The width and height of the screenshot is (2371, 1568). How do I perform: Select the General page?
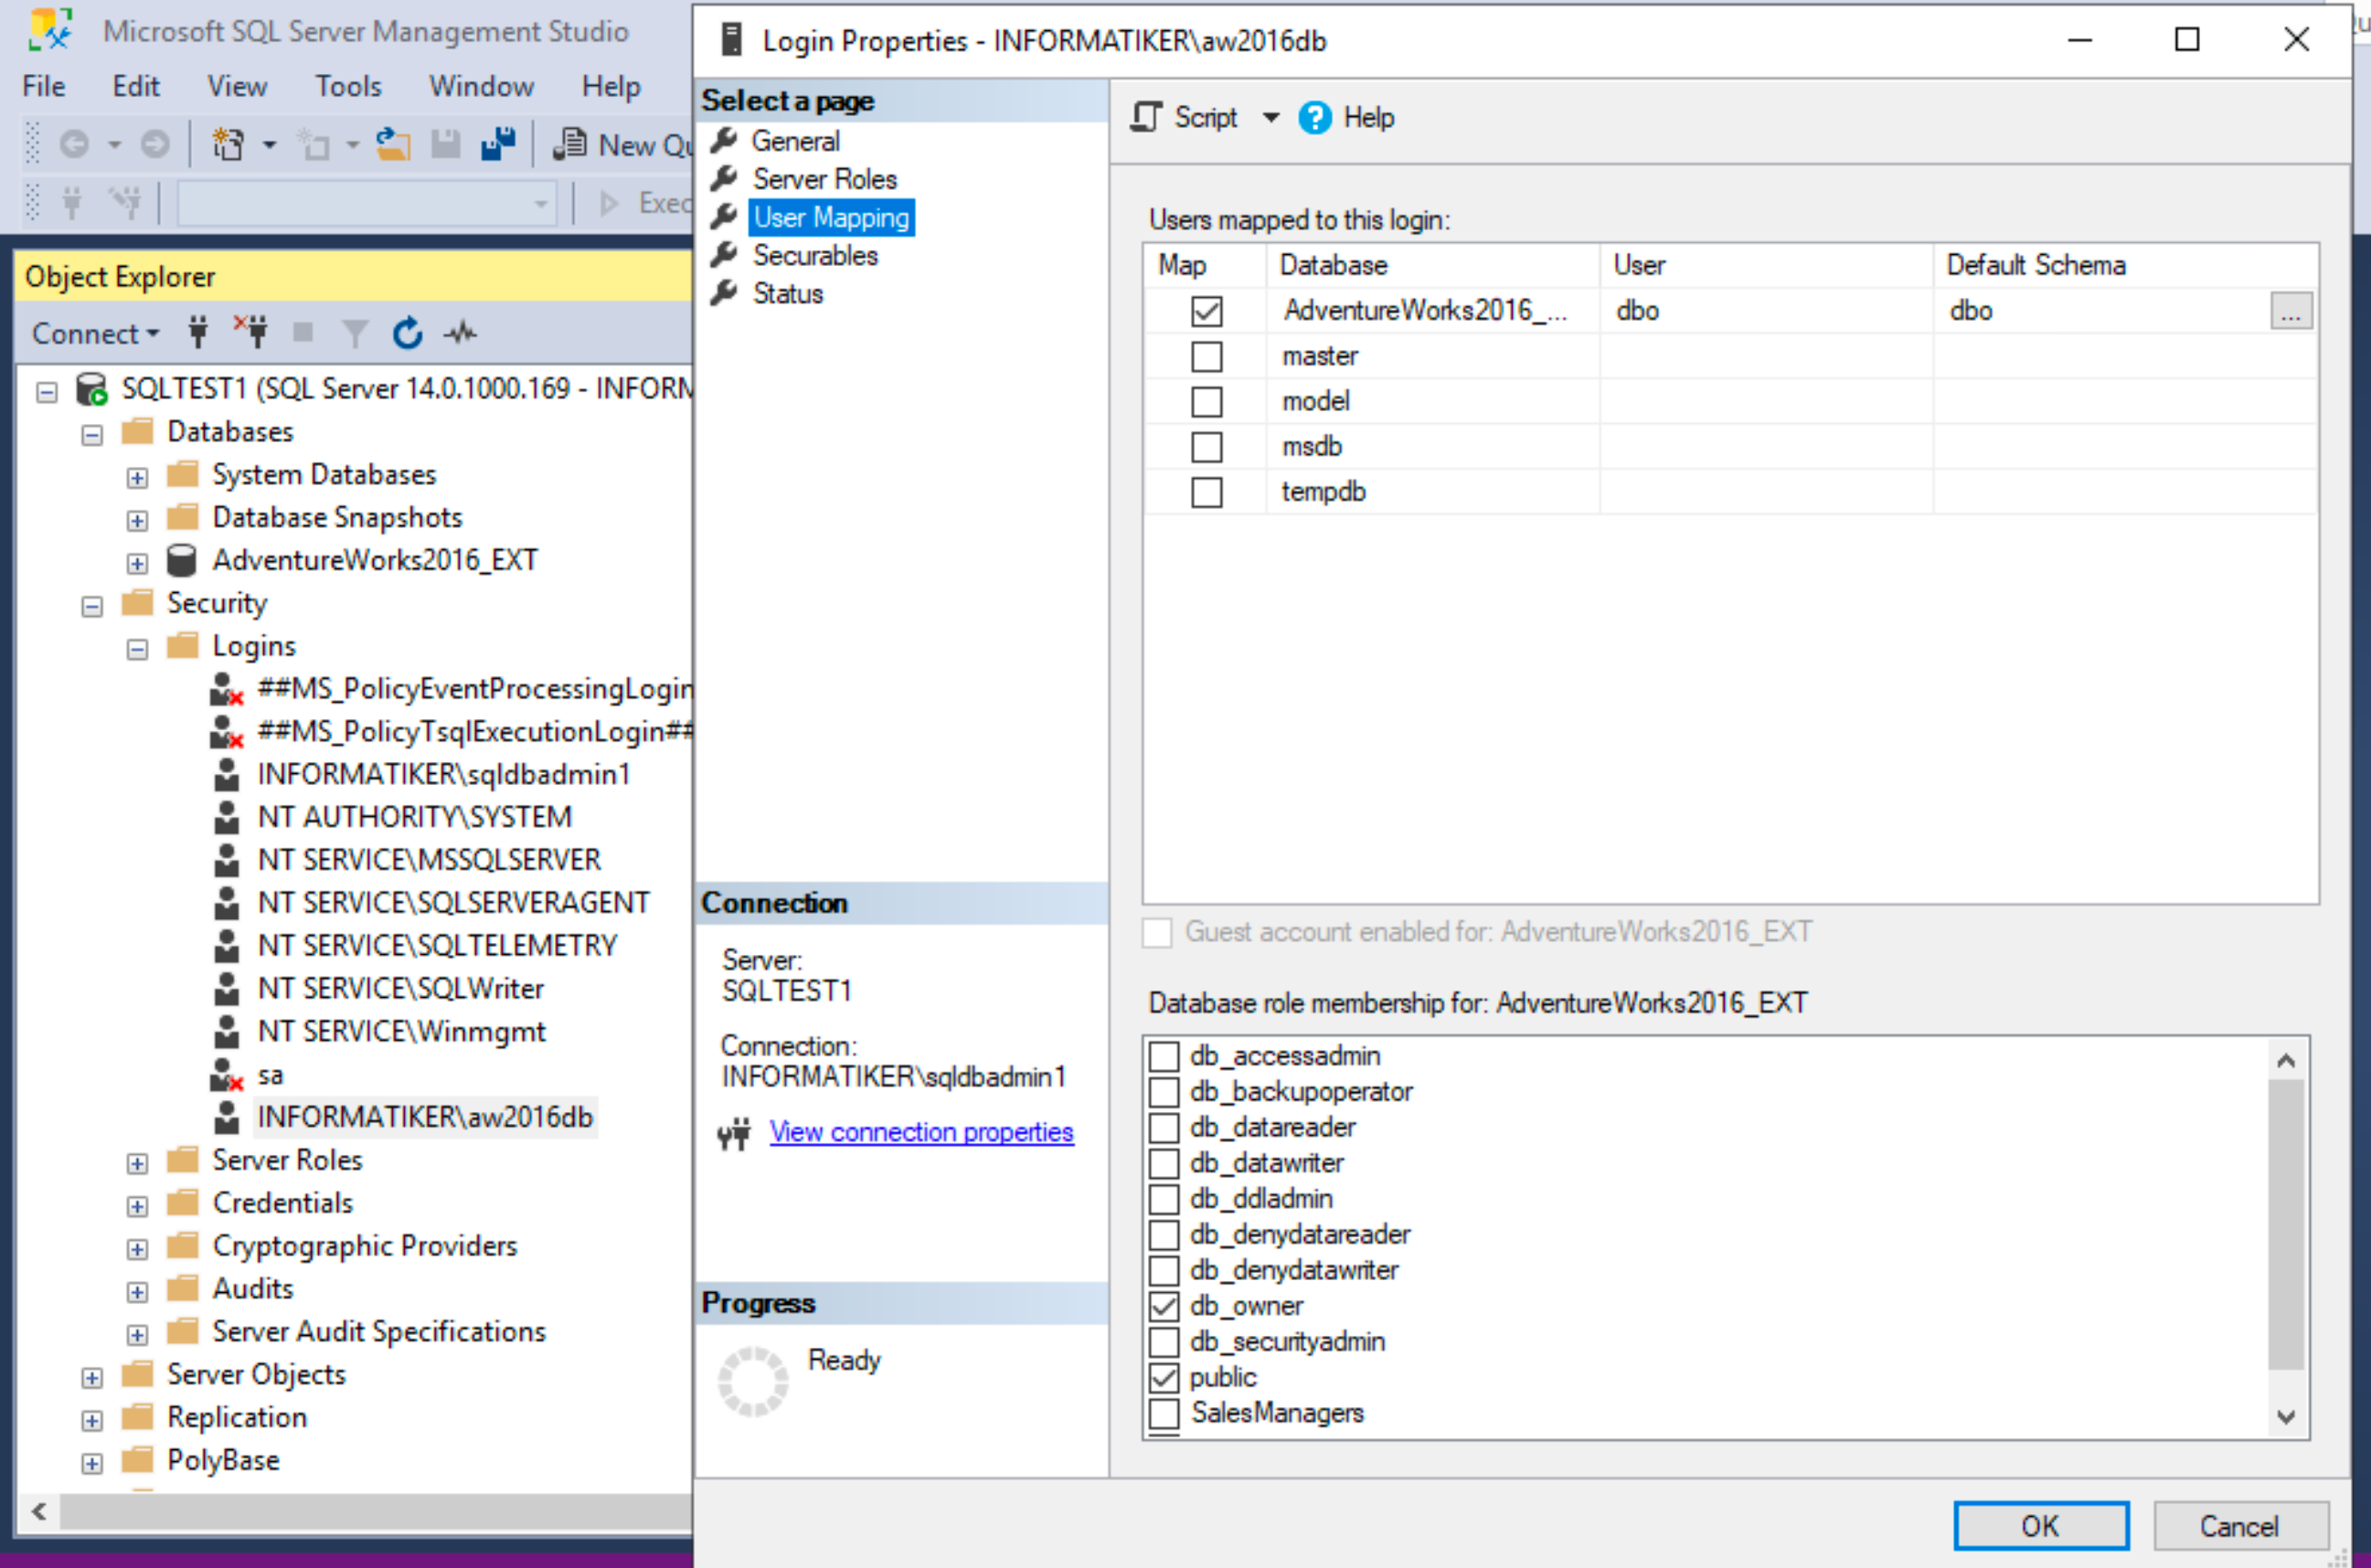coord(796,141)
